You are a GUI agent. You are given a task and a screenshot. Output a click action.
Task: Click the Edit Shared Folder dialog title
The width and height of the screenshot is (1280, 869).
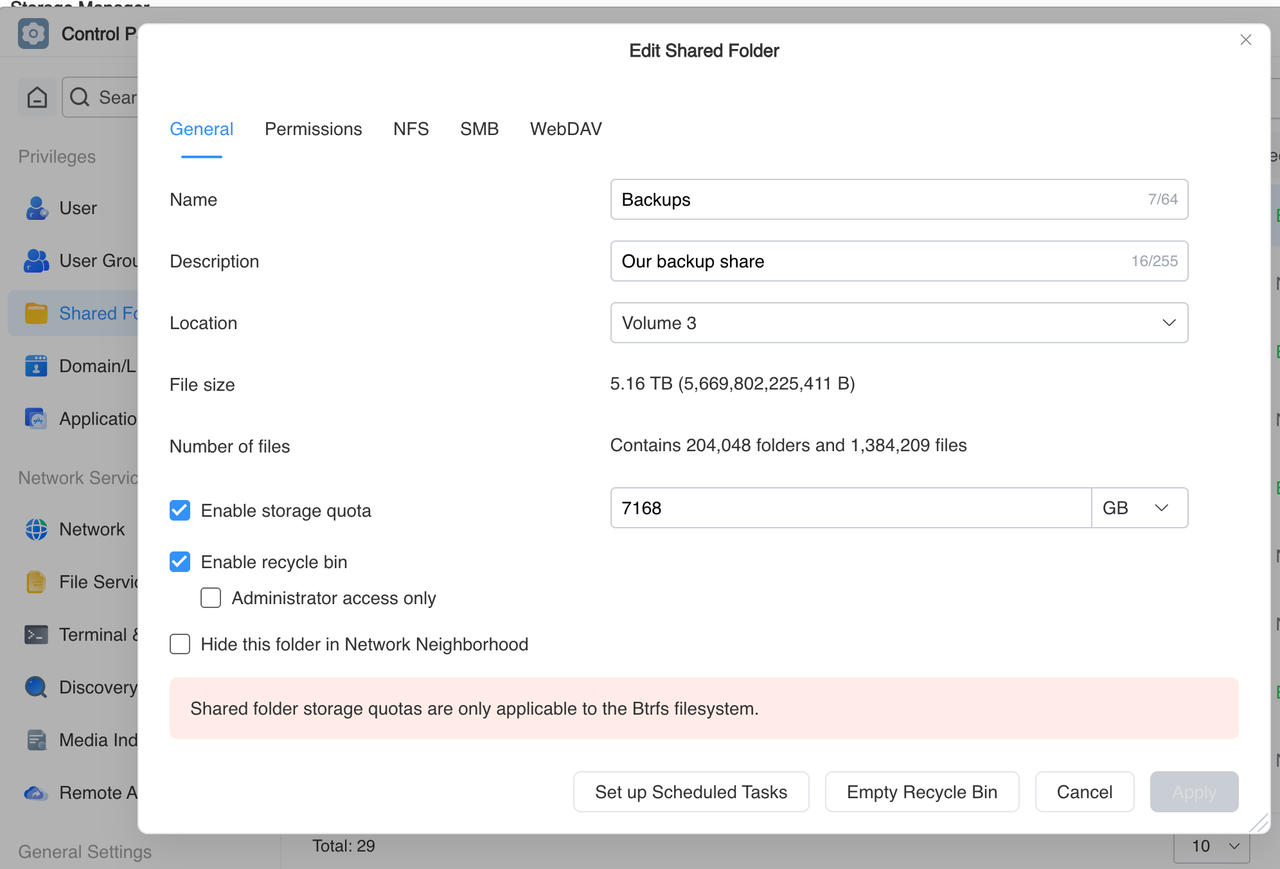704,51
